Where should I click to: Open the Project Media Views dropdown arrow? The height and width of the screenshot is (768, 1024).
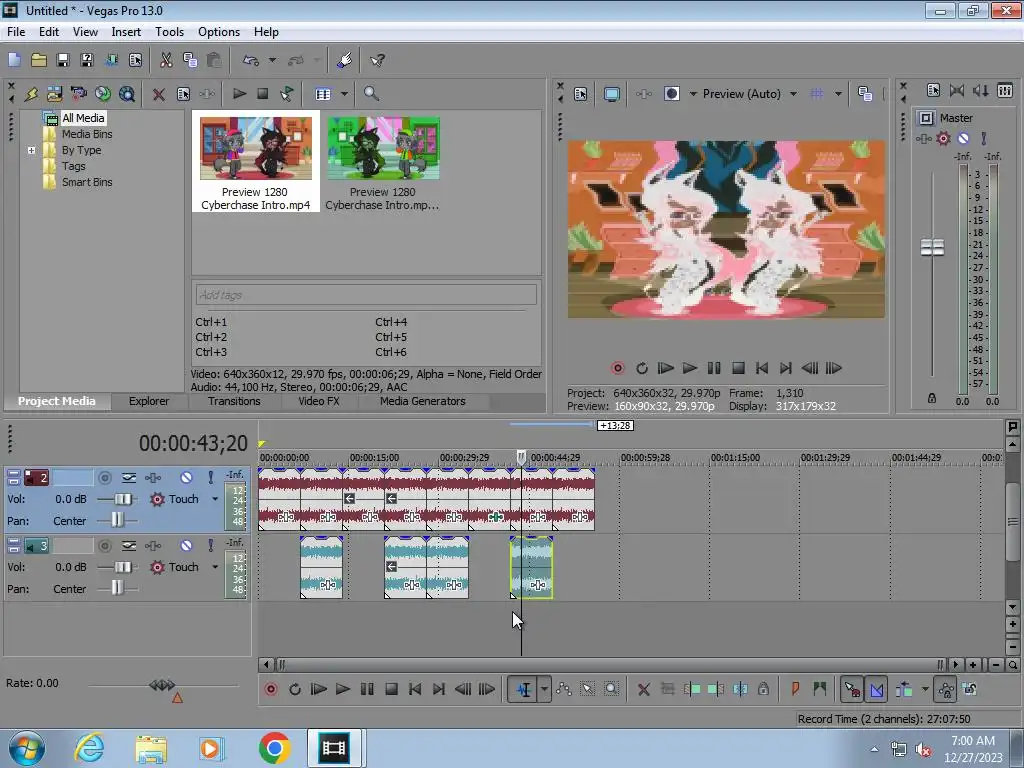[344, 94]
